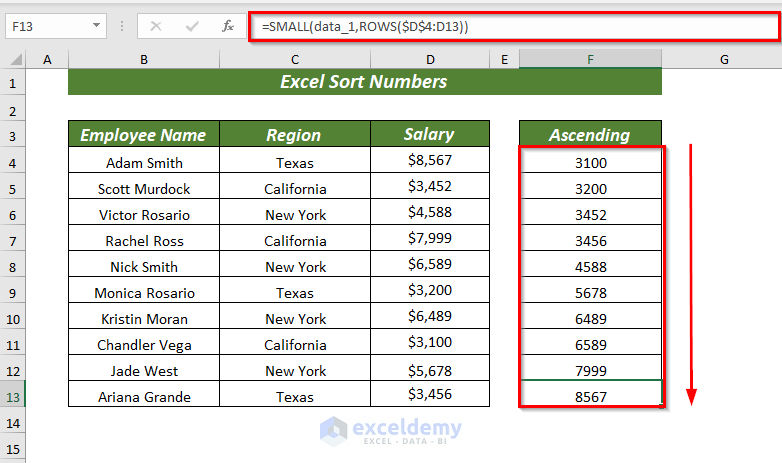Click the Ascending header cell
The width and height of the screenshot is (782, 463).
(590, 134)
